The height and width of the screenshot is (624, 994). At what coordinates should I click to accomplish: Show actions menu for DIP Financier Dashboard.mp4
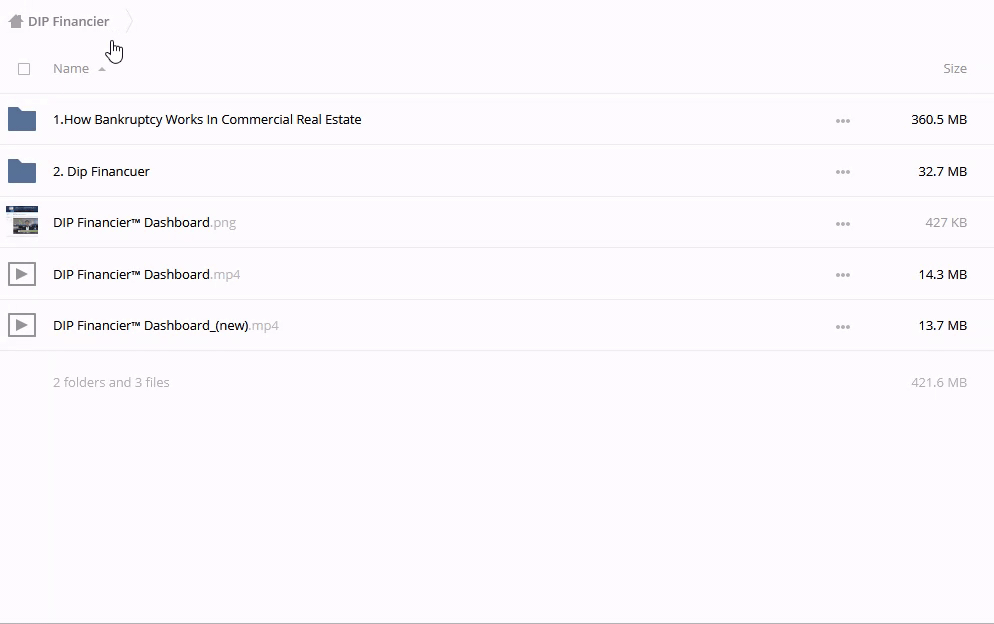(x=843, y=275)
